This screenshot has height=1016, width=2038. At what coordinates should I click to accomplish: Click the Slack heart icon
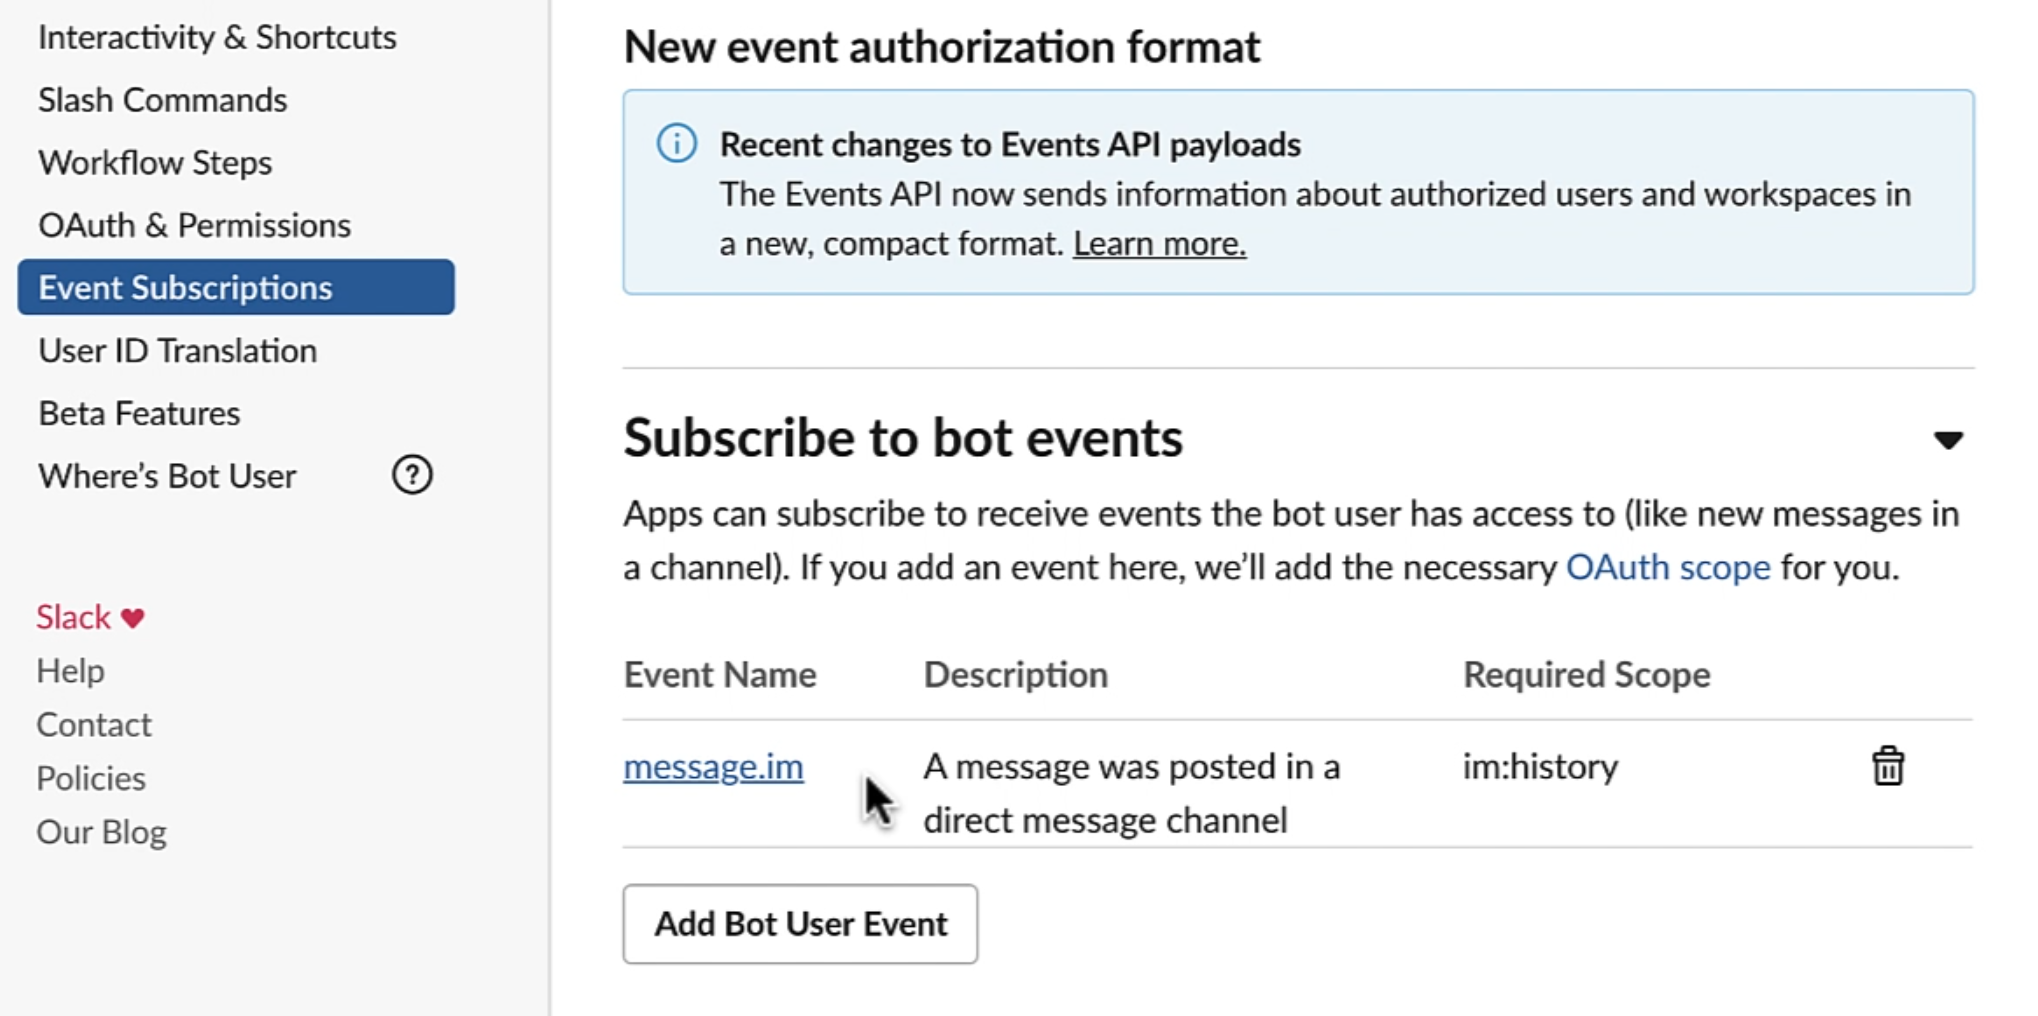(133, 618)
